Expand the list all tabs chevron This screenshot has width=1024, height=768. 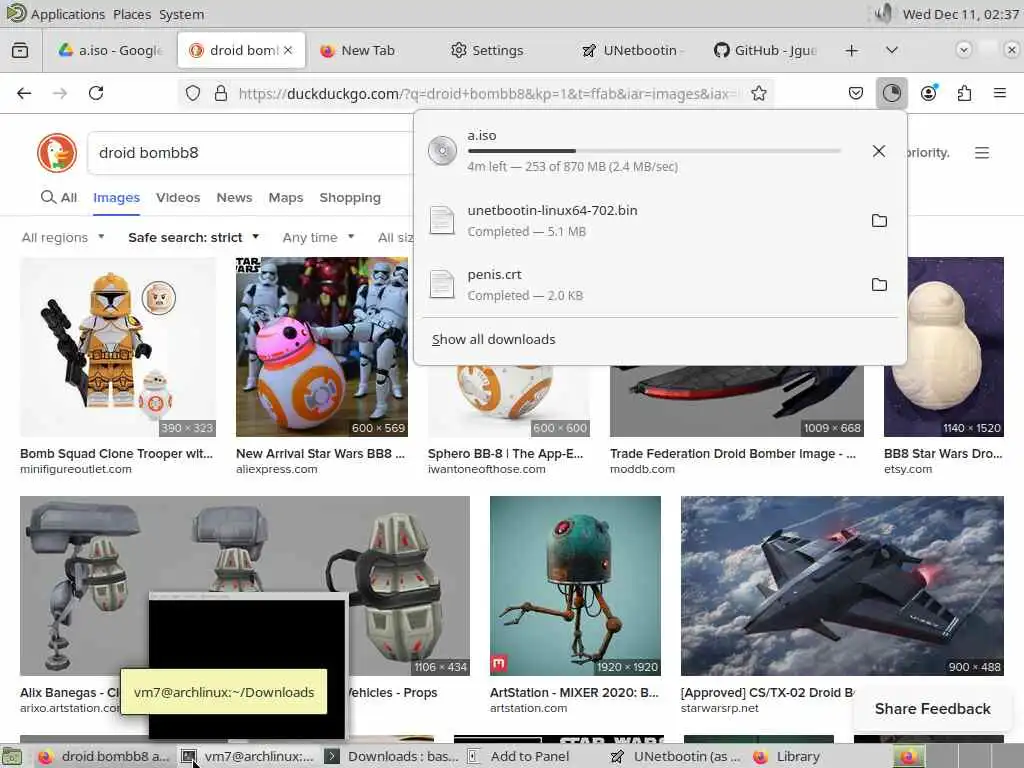[x=892, y=50]
